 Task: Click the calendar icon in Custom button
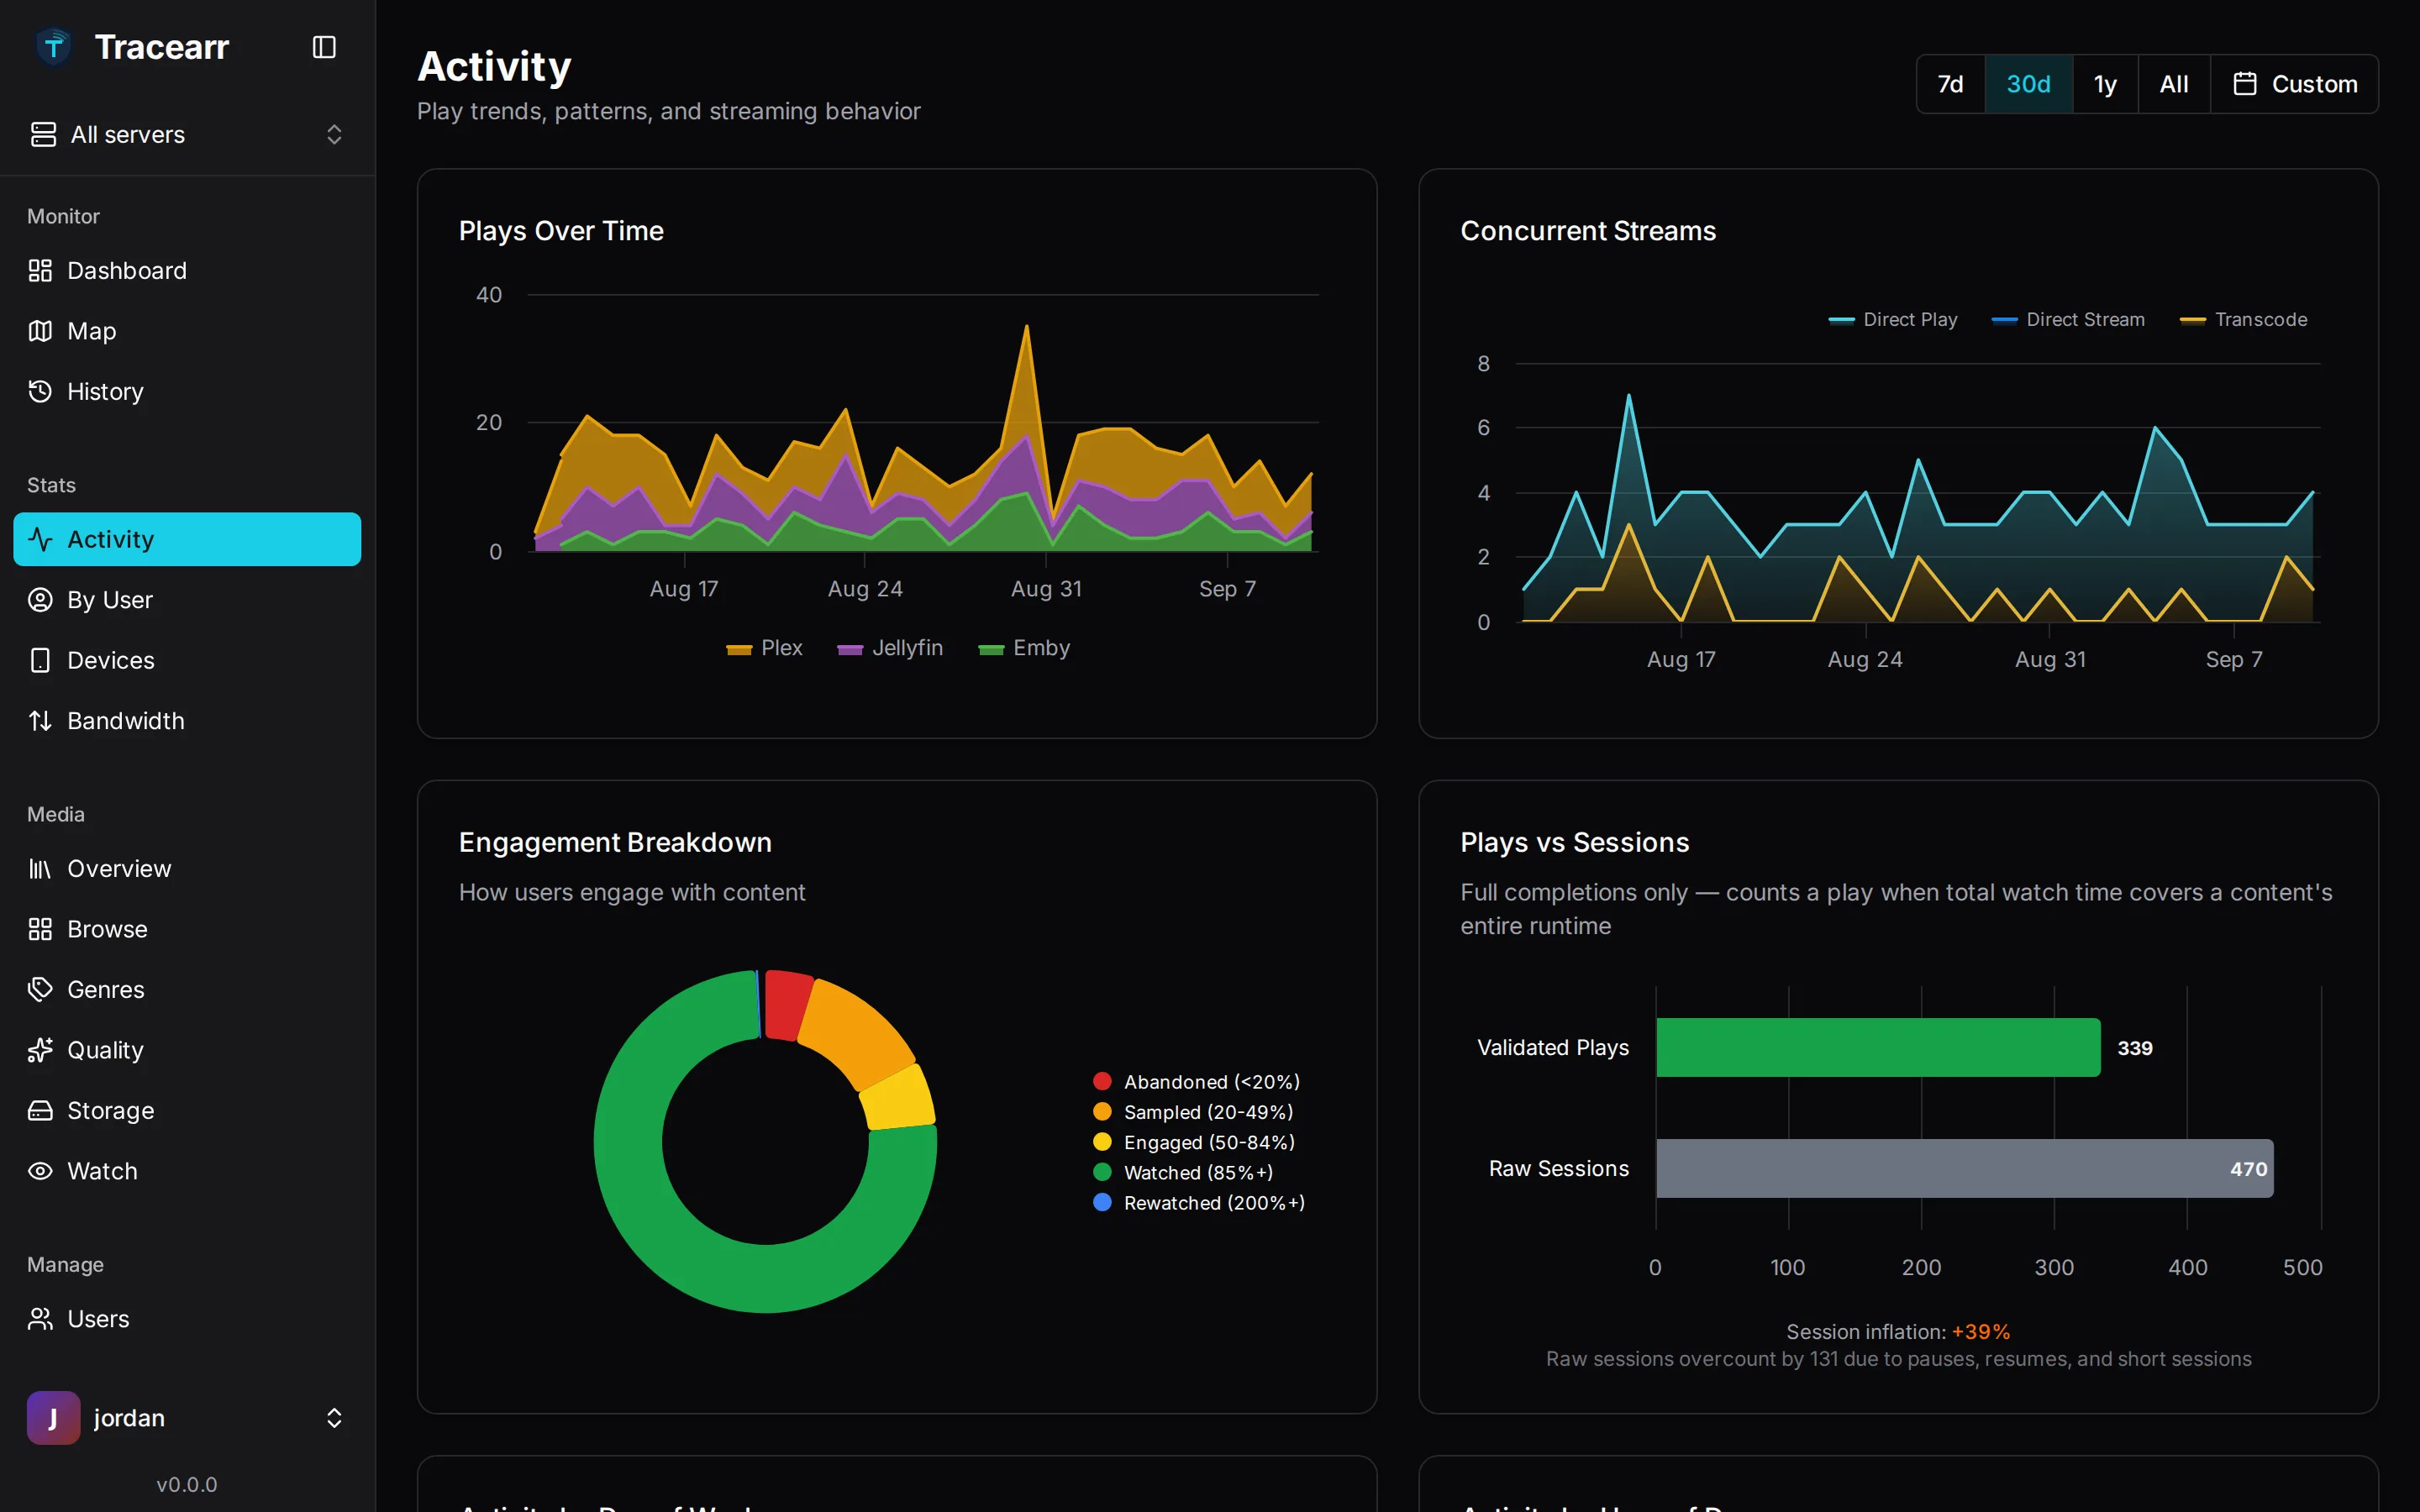click(x=2245, y=84)
